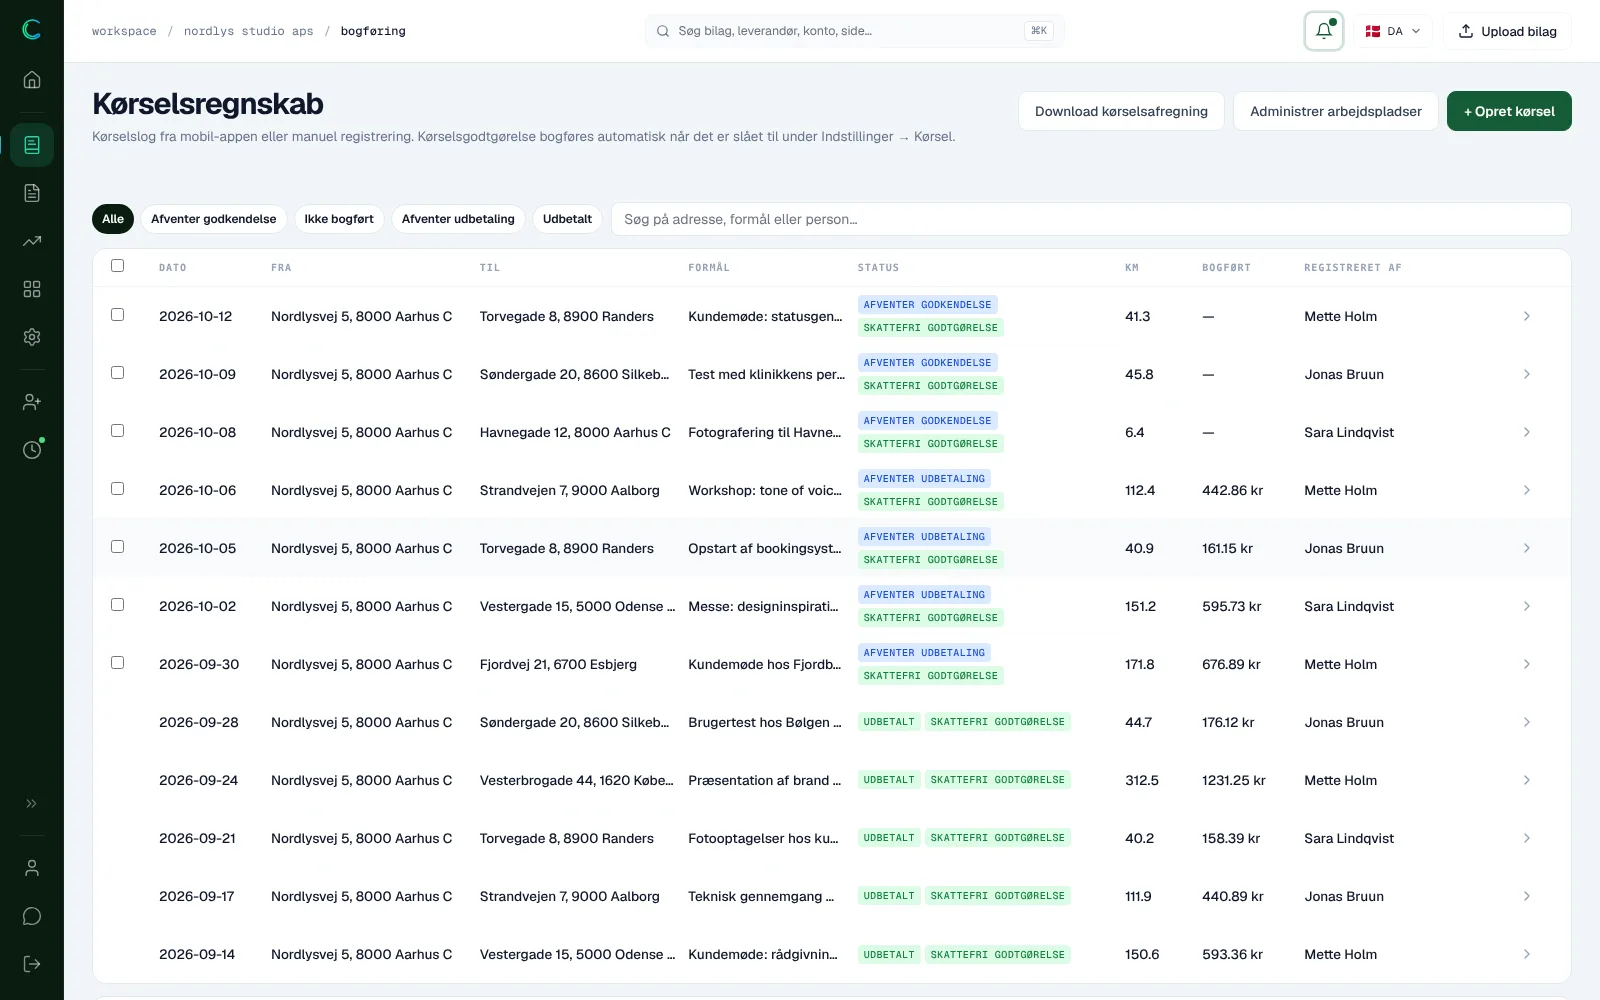Click Download kørselsafregning button

tap(1121, 111)
